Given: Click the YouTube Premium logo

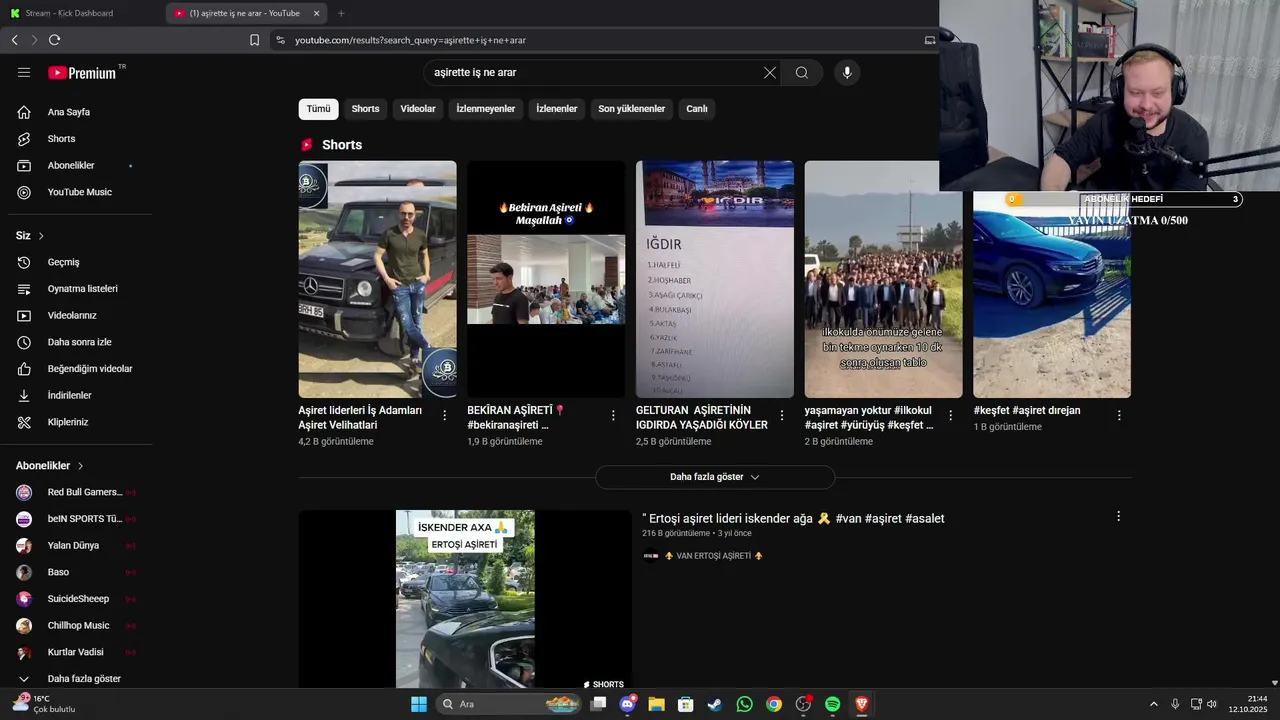Looking at the screenshot, I should pos(84,72).
